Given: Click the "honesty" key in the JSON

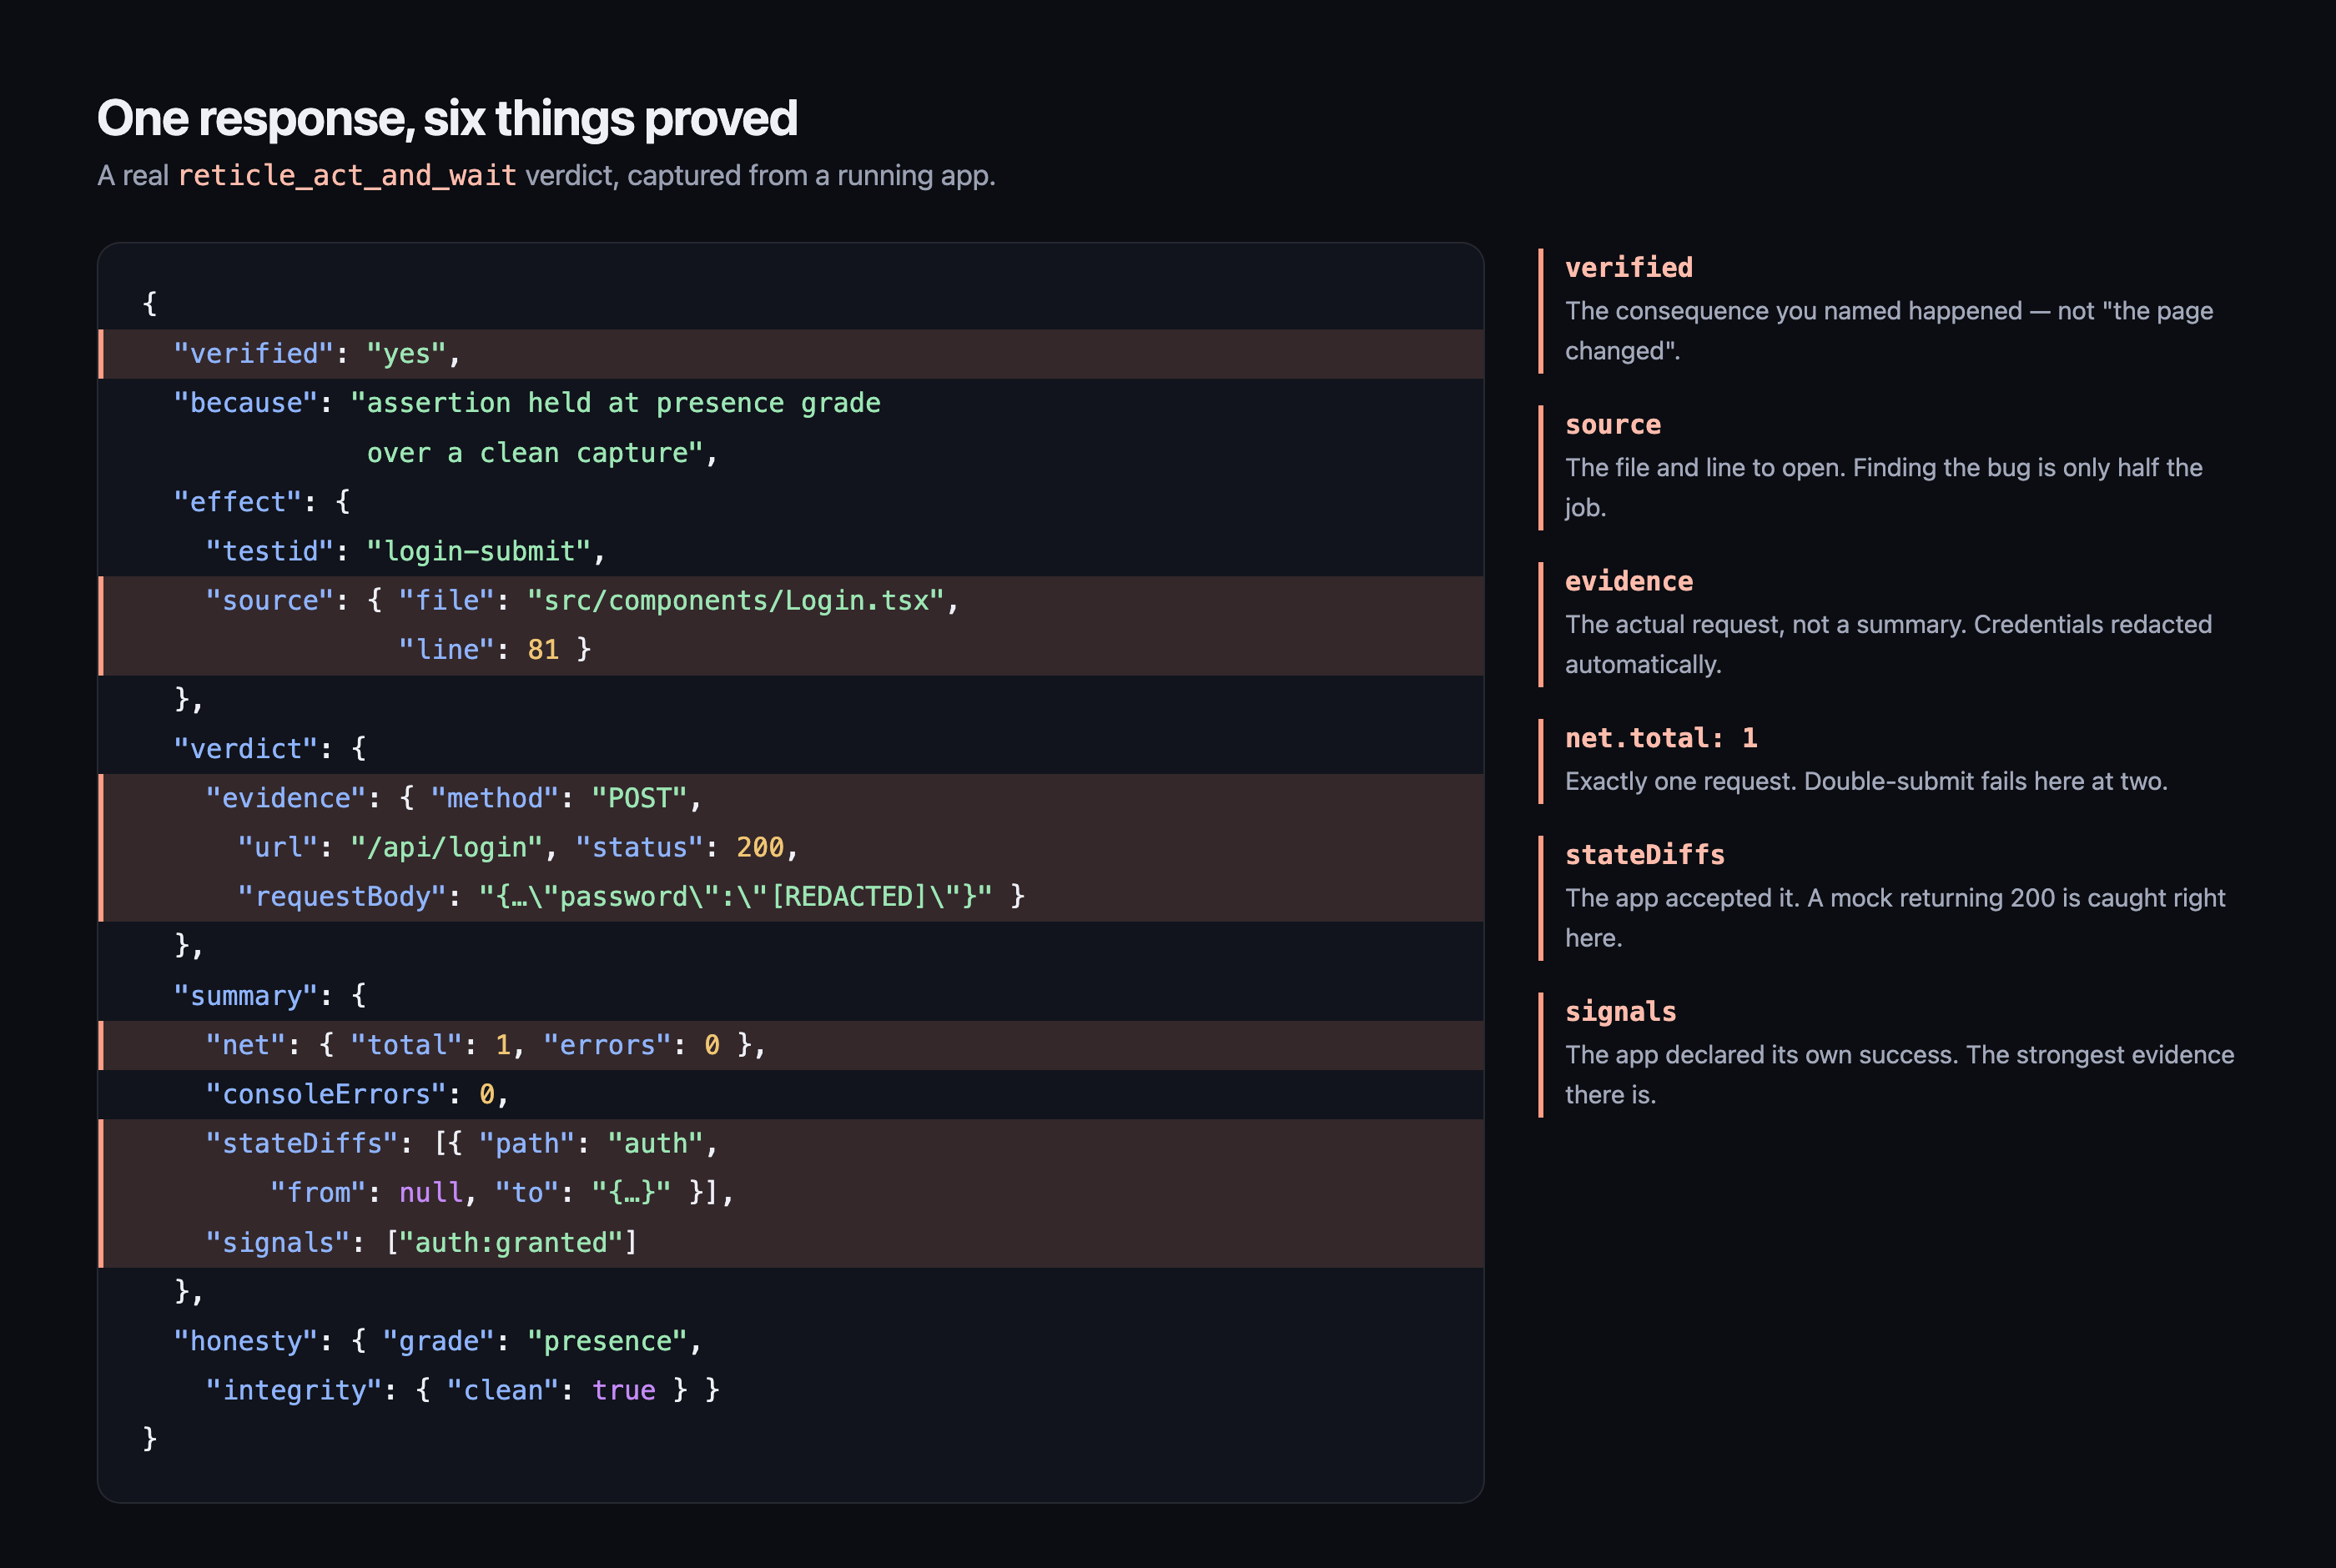Looking at the screenshot, I should 246,1342.
